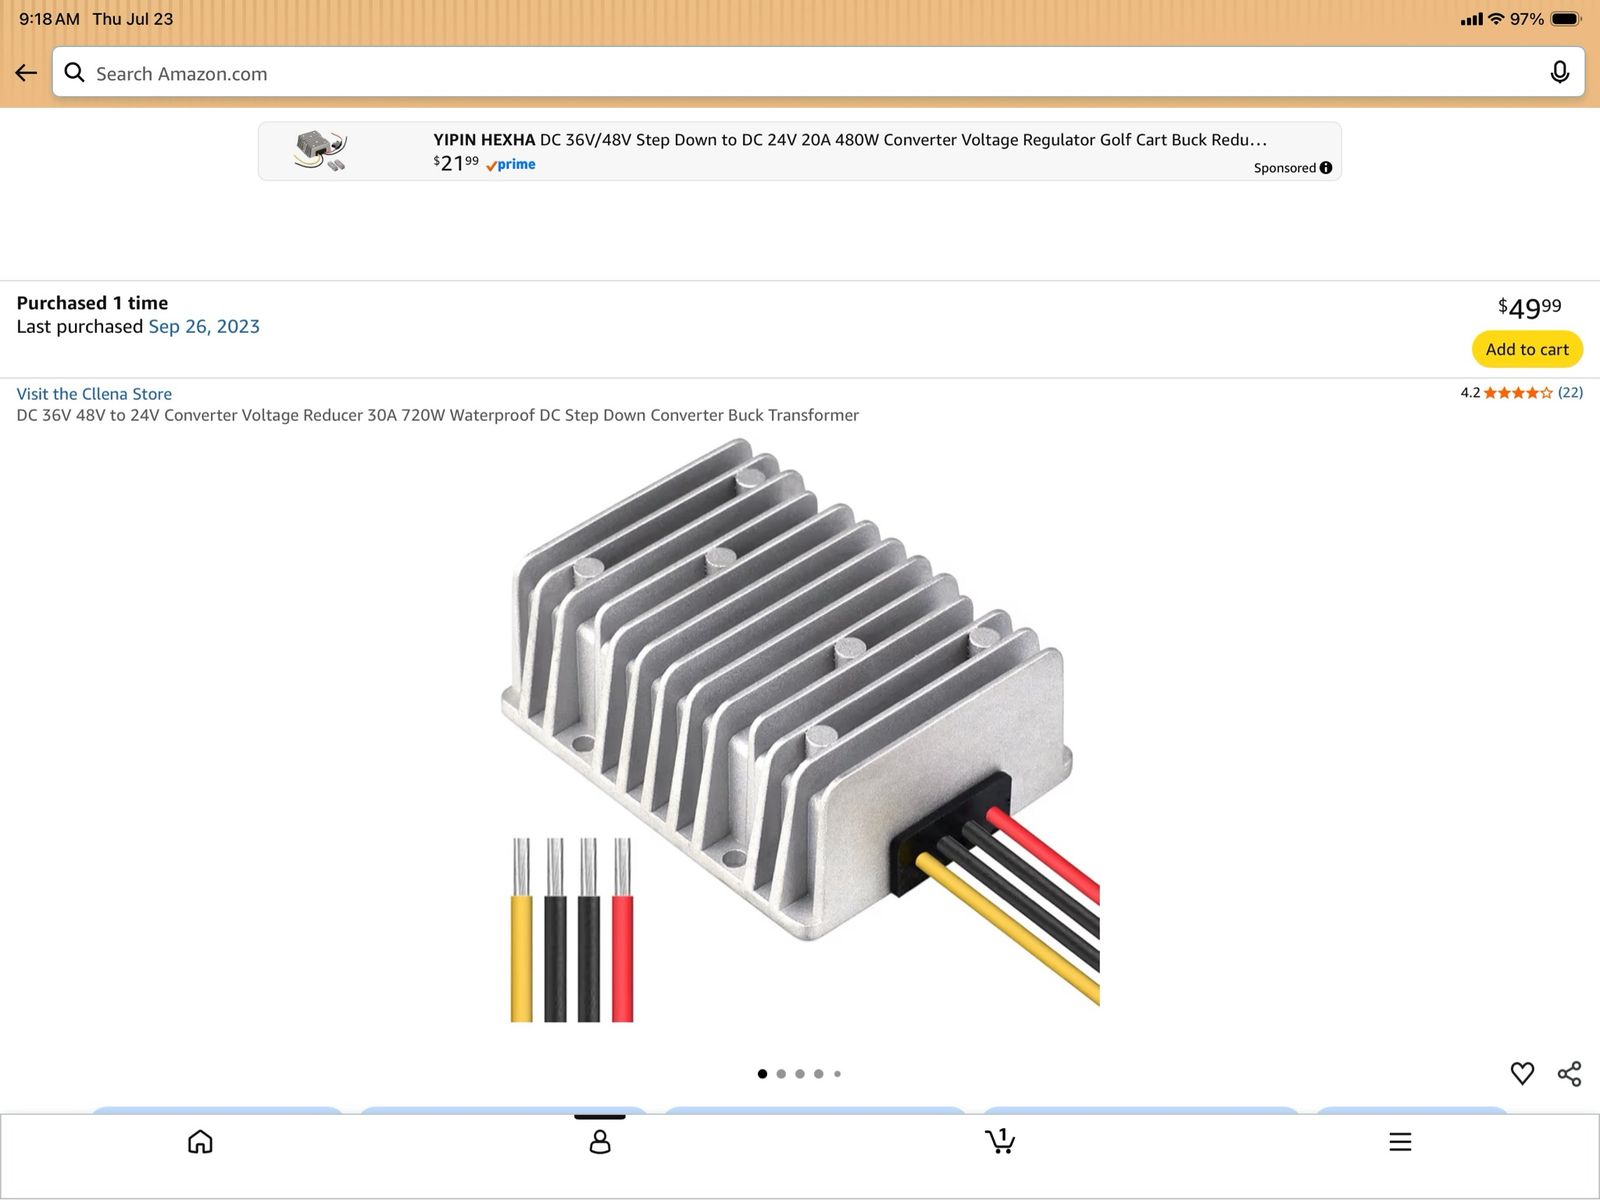Click the magnifying glass search icon

(x=75, y=73)
